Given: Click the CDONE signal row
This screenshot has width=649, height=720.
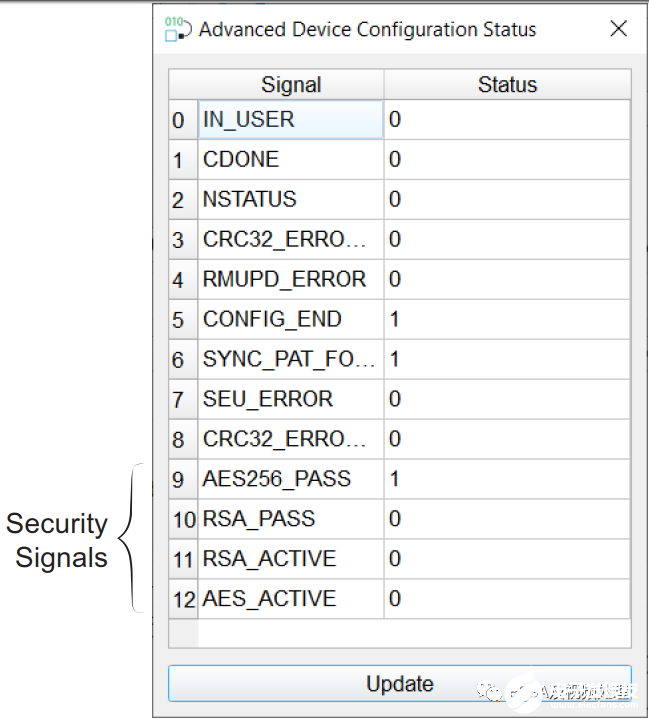Looking at the screenshot, I should click(x=290, y=160).
